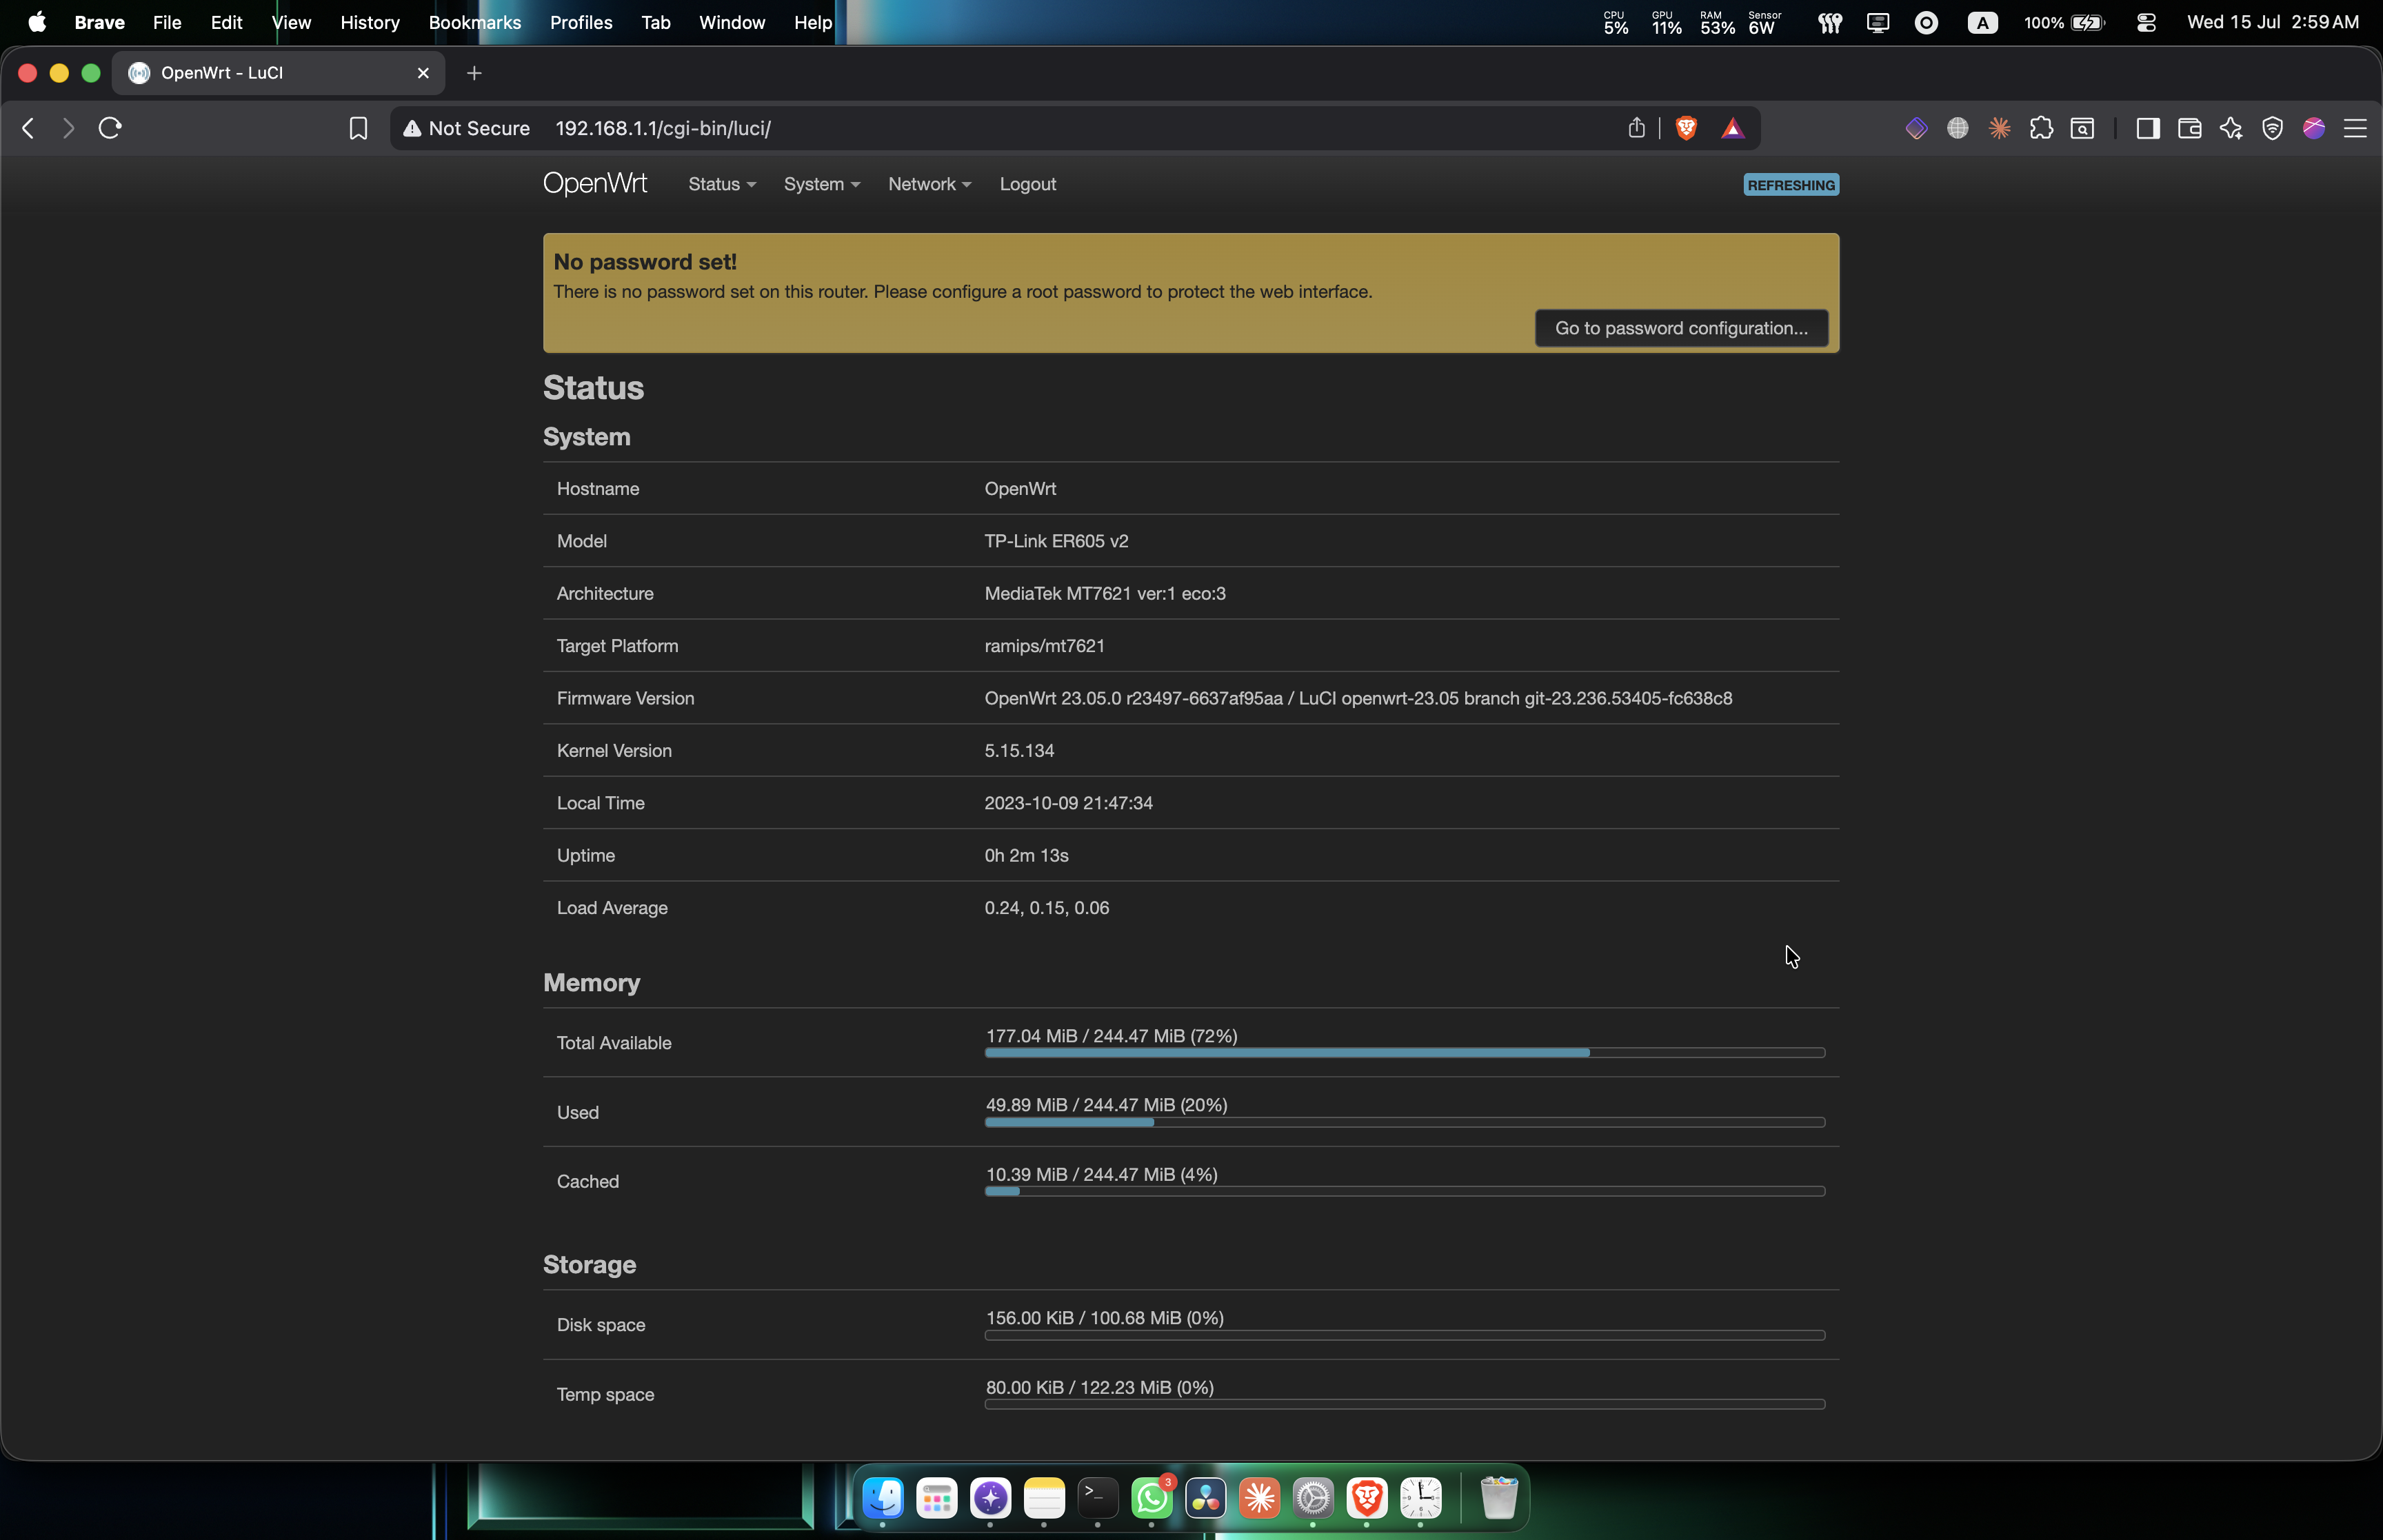The height and width of the screenshot is (1540, 2383).
Task: Click the Uptime value 0h 2m 13s
Action: pyautogui.click(x=1026, y=855)
